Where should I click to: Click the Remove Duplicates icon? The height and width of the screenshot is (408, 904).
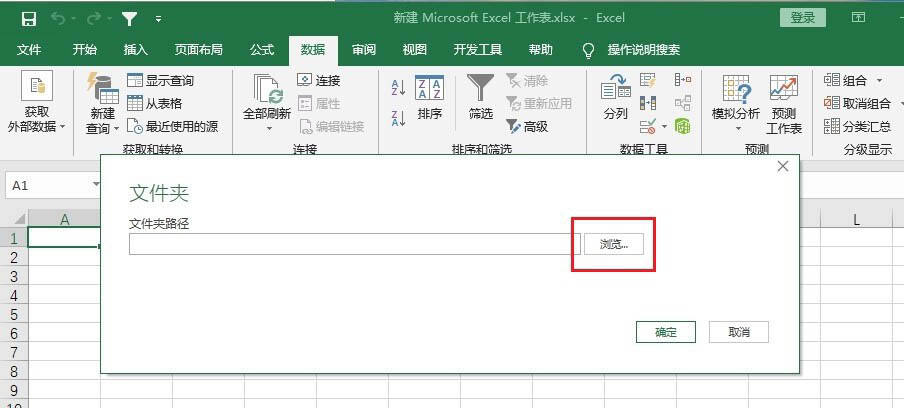(647, 103)
